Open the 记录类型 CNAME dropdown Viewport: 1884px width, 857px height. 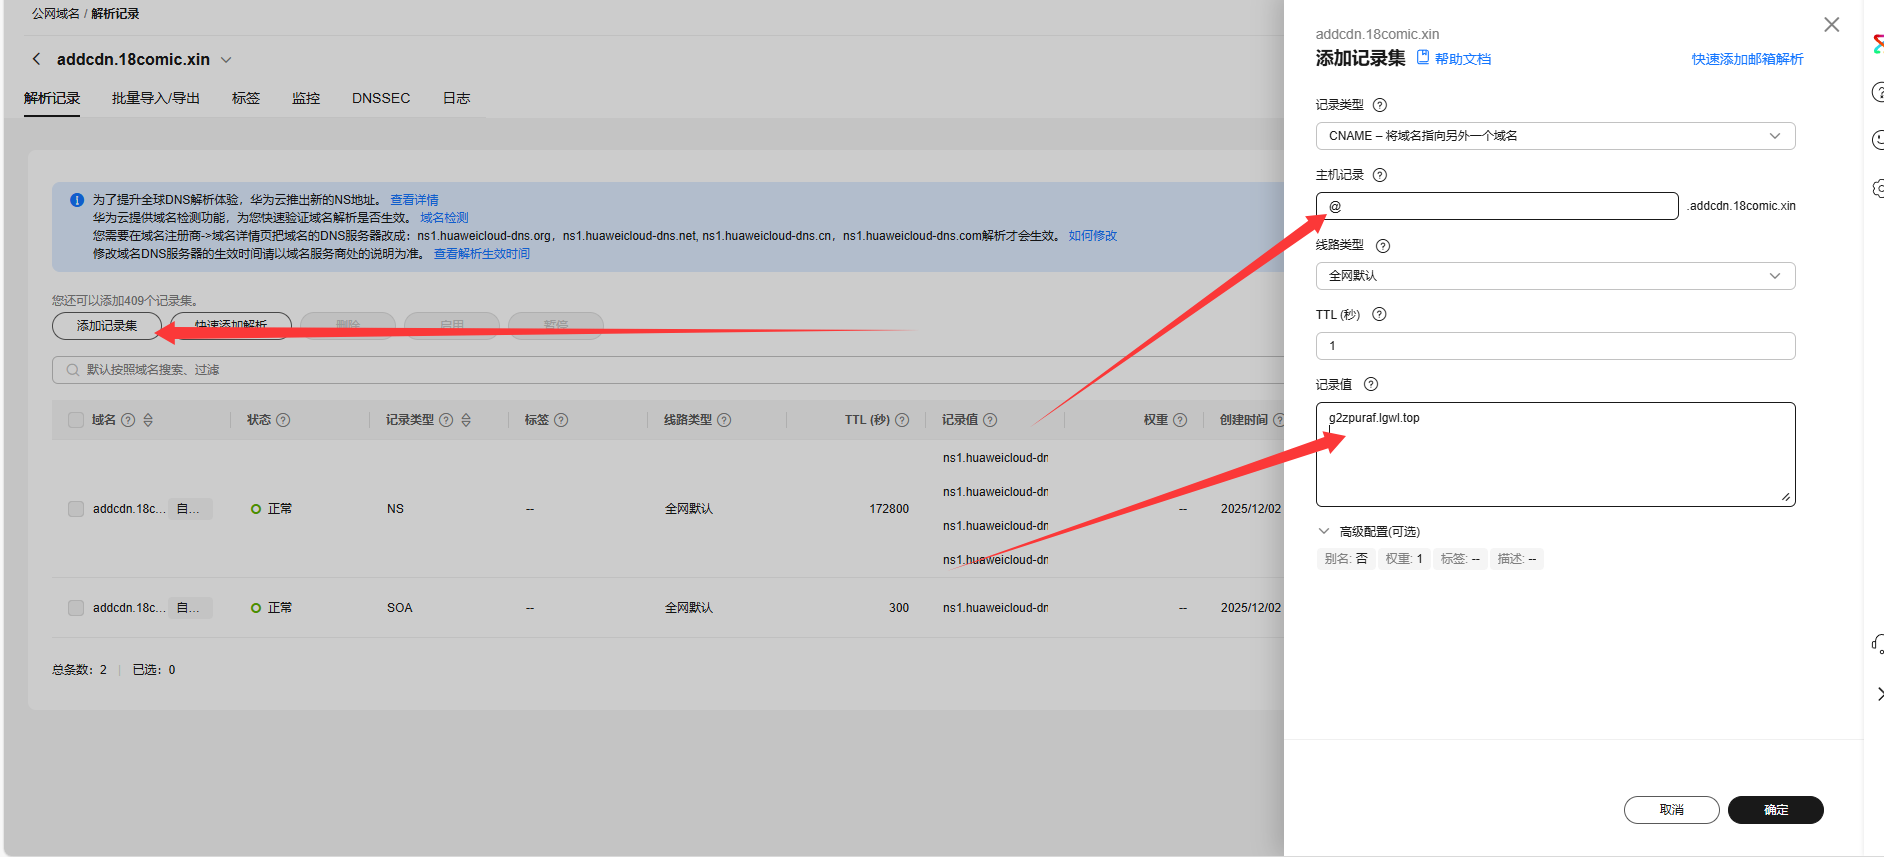tap(1554, 136)
